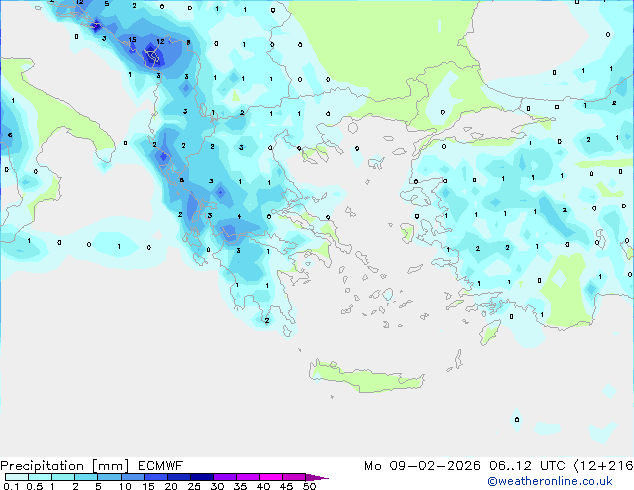
Task: Click the 15–20 mm legend swatch
Action: point(155,477)
